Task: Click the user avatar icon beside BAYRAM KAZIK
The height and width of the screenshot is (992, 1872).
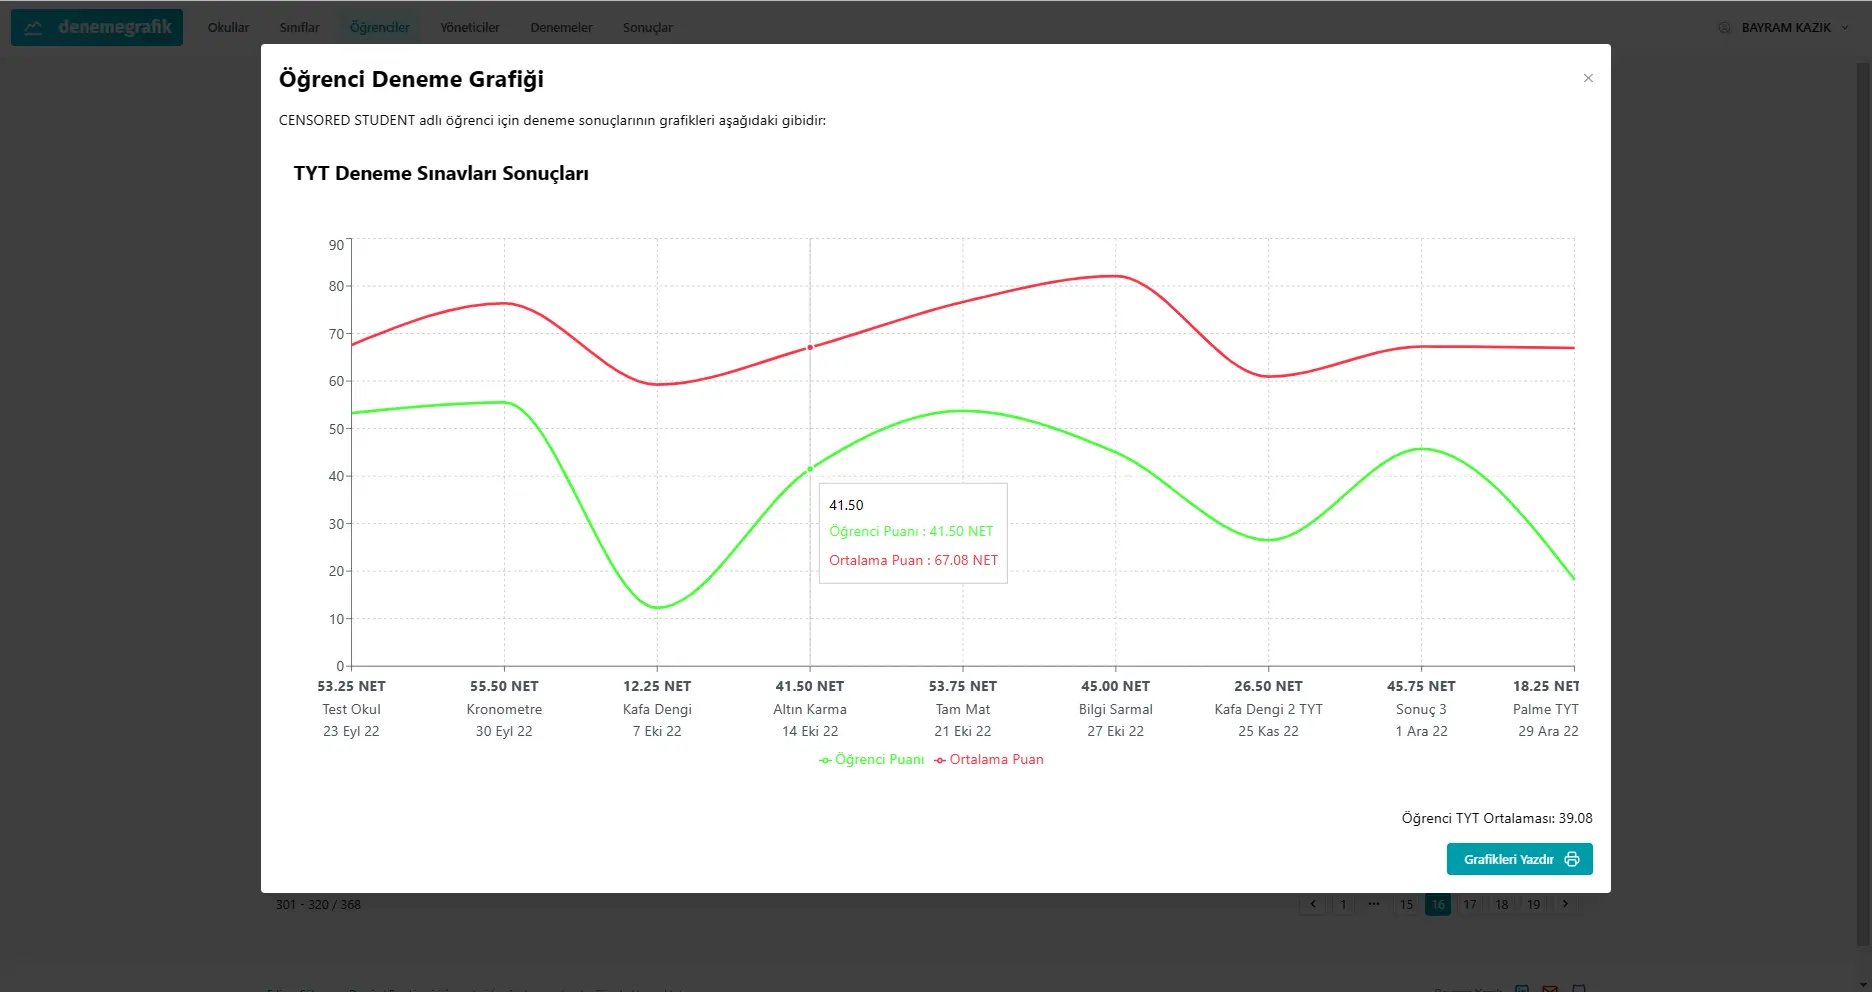Action: click(x=1724, y=28)
